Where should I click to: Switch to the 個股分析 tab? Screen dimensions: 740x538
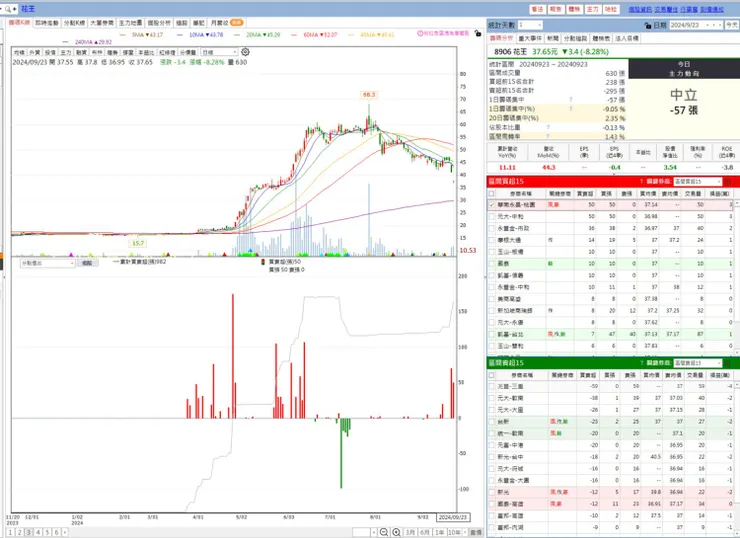coord(159,23)
